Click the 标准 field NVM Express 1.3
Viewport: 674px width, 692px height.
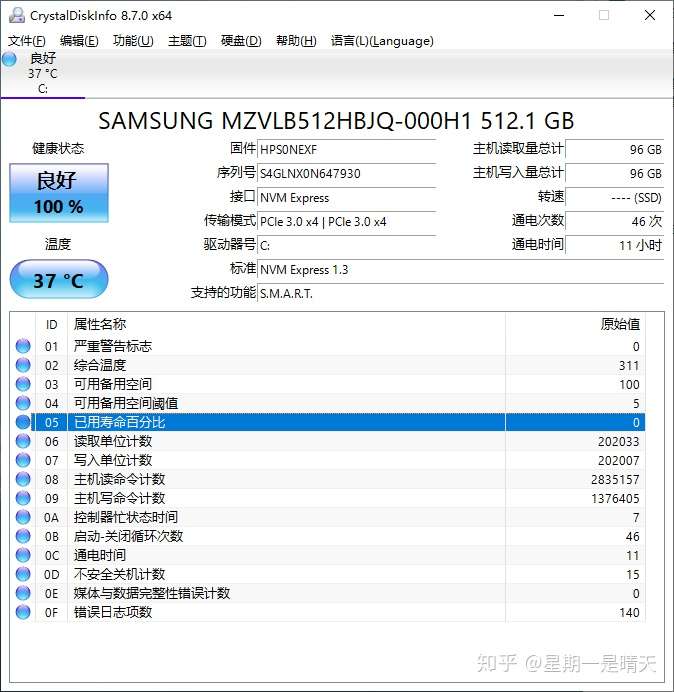point(460,269)
